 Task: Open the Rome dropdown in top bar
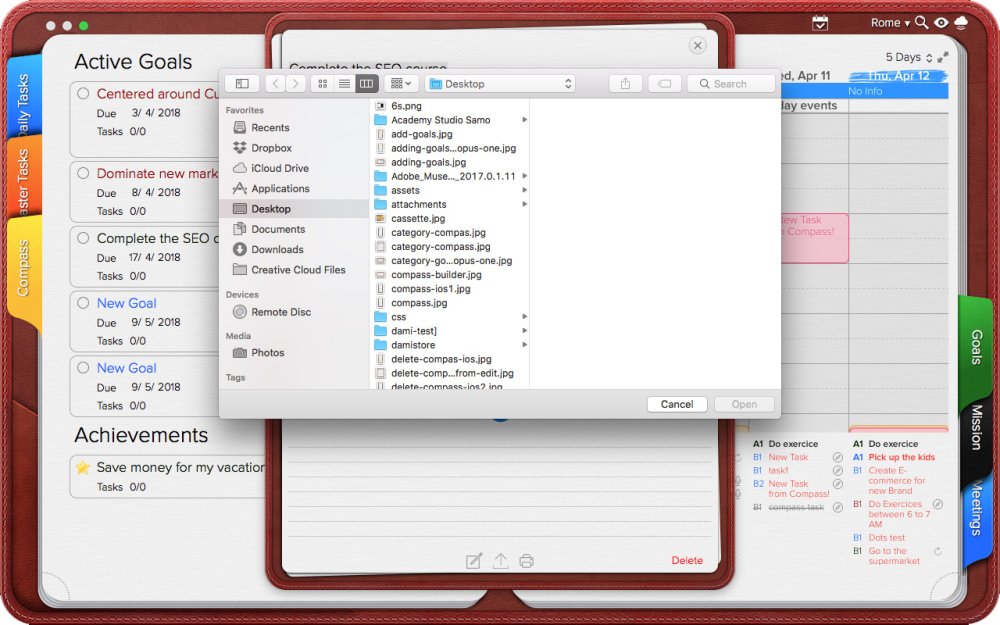click(890, 23)
